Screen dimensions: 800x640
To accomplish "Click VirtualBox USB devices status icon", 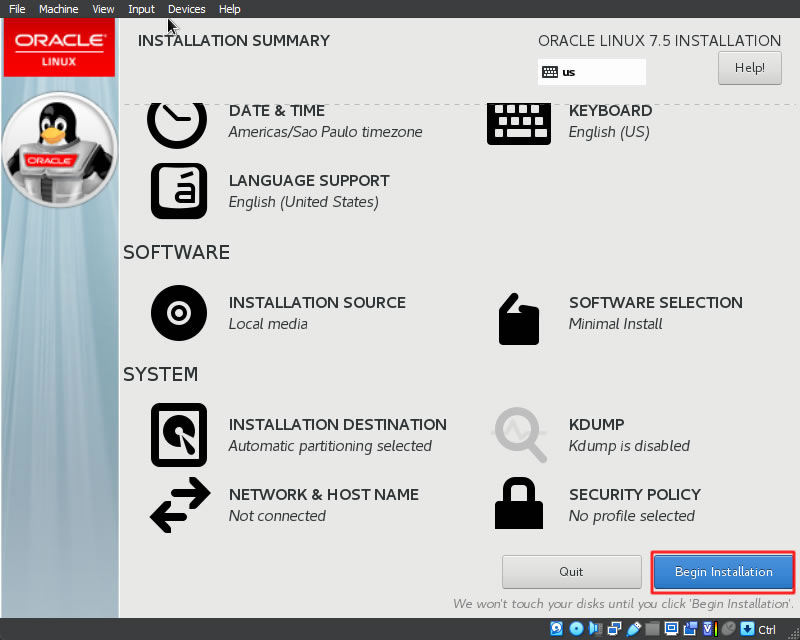I will pos(634,629).
